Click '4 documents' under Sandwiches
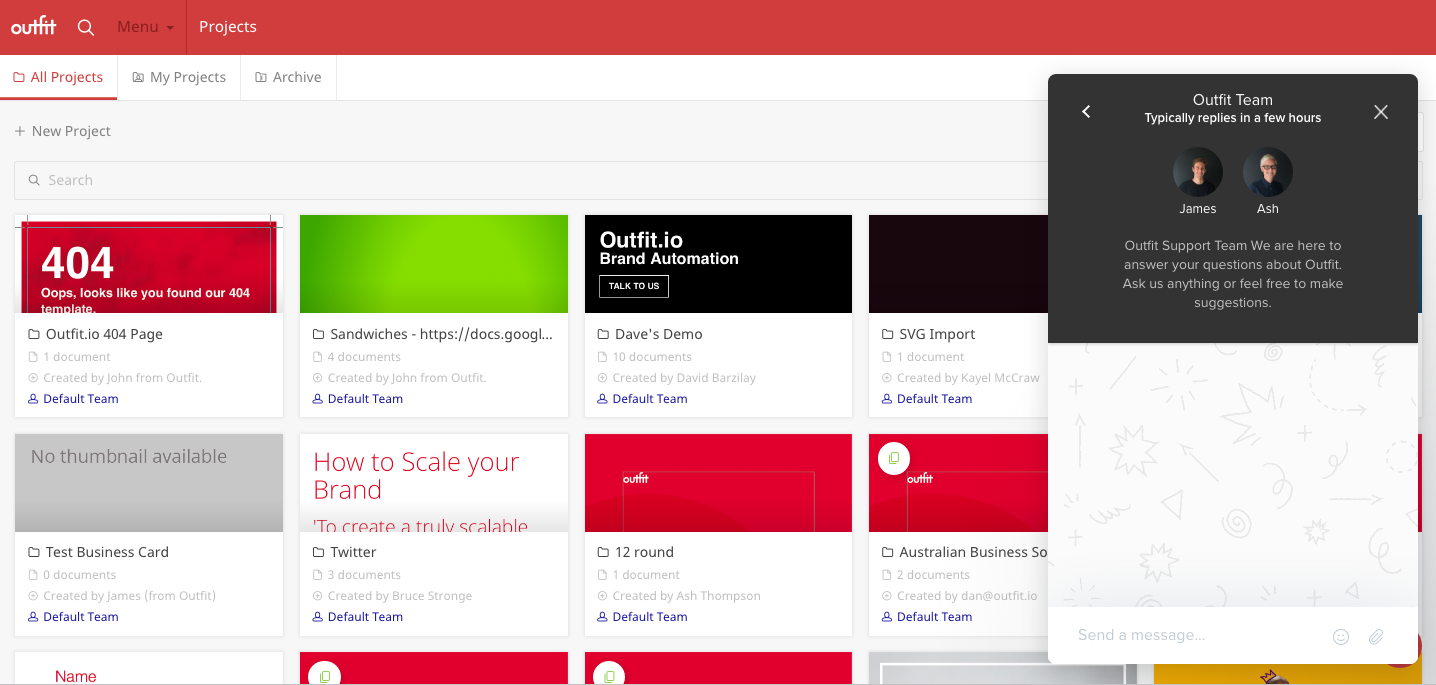This screenshot has width=1436, height=685. 364,357
